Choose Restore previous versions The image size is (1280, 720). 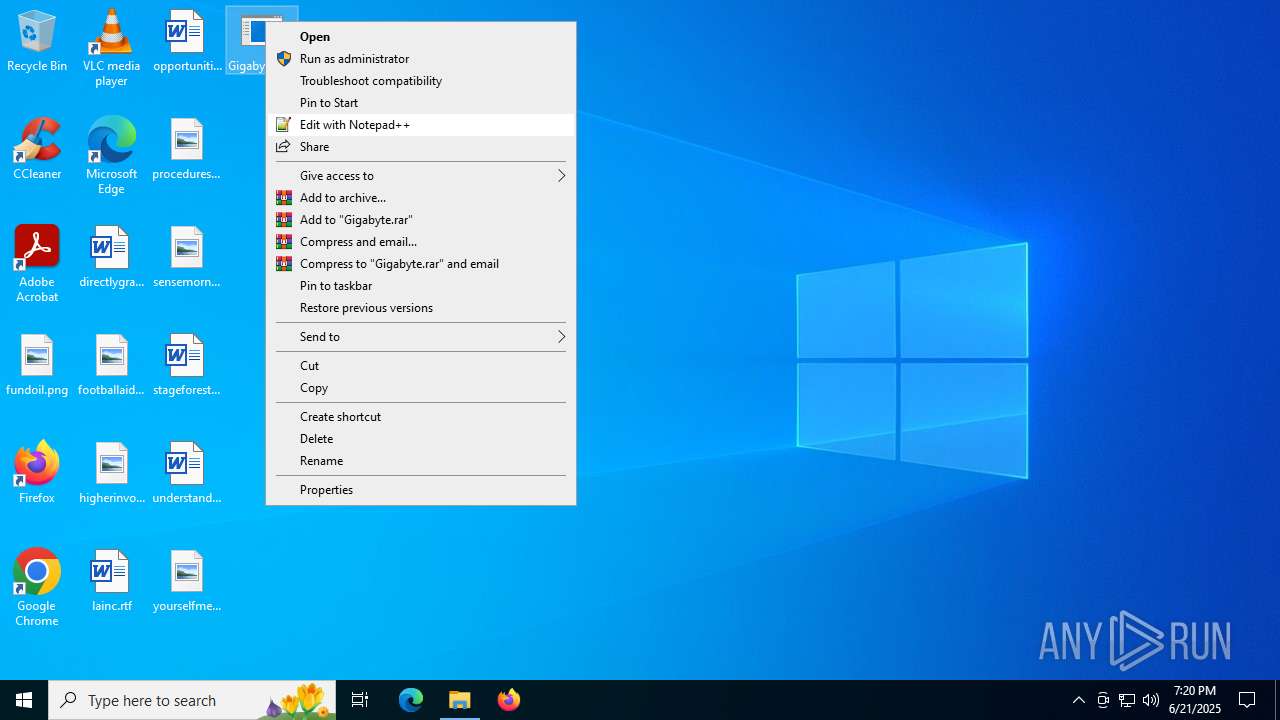(421, 308)
